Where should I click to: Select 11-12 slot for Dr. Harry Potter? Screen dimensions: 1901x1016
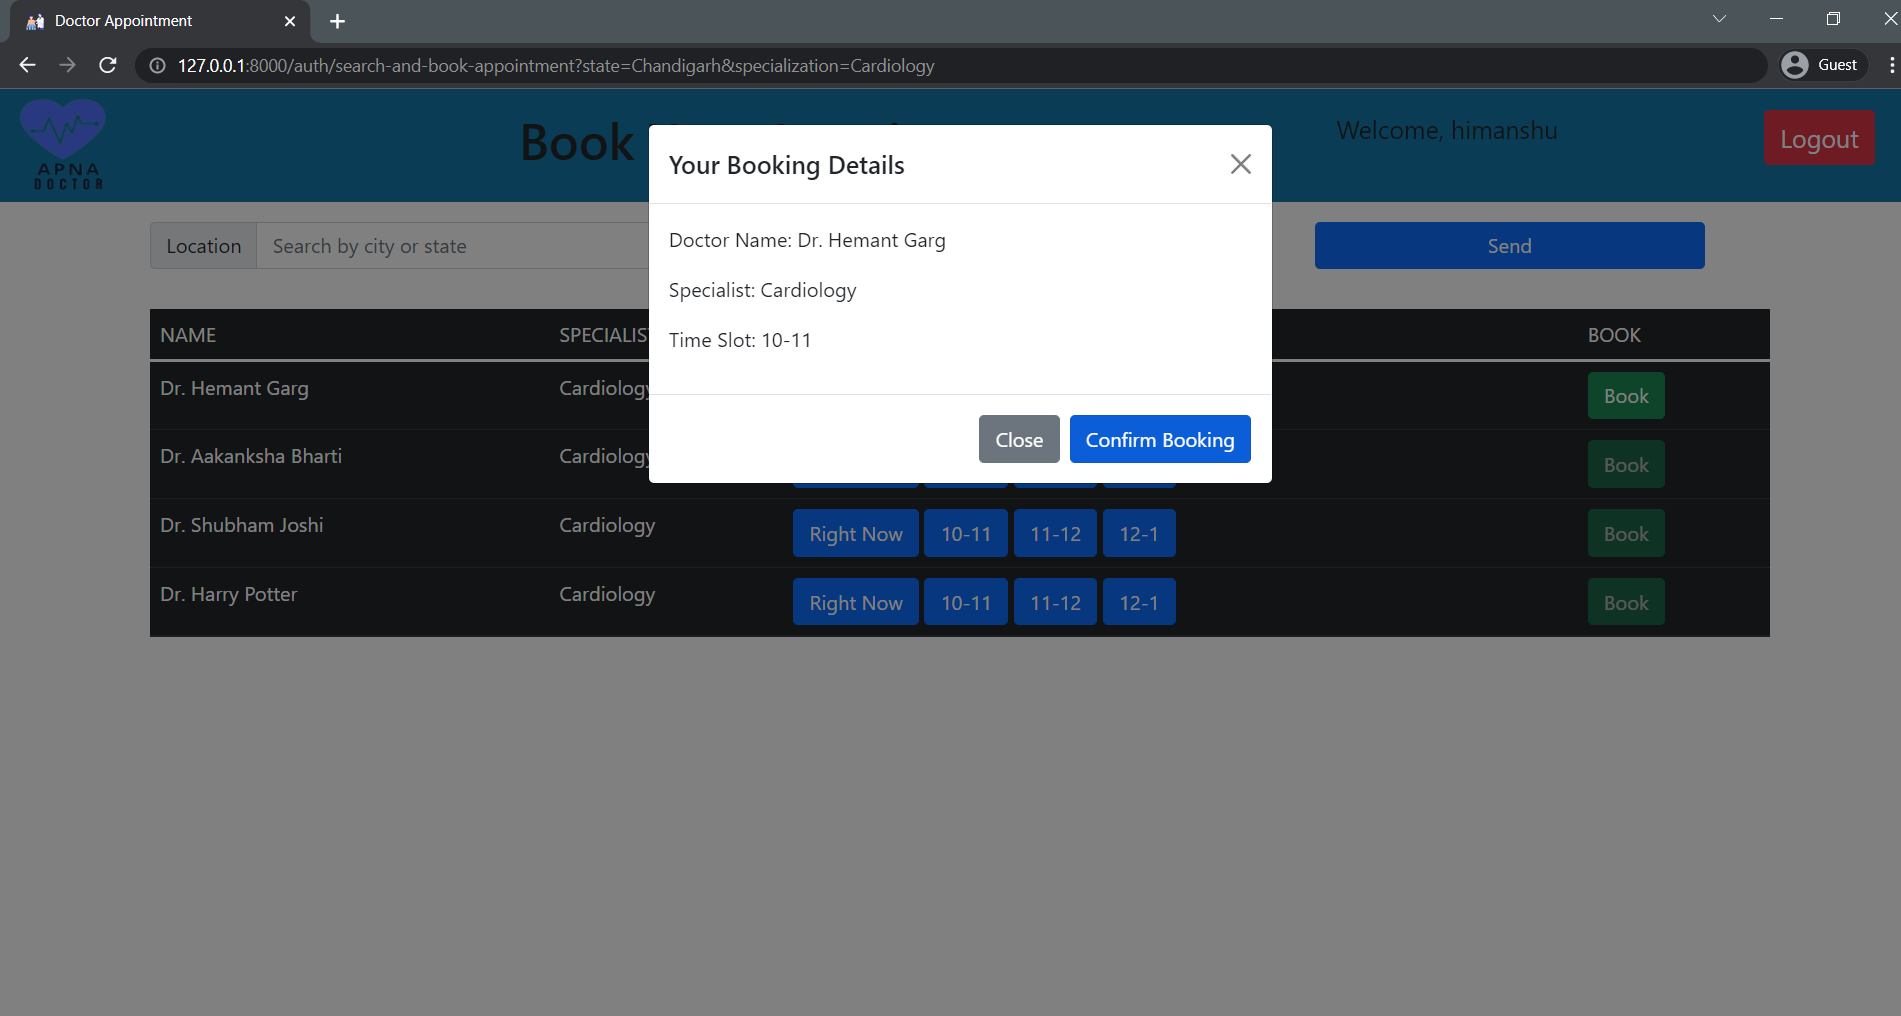click(x=1055, y=603)
